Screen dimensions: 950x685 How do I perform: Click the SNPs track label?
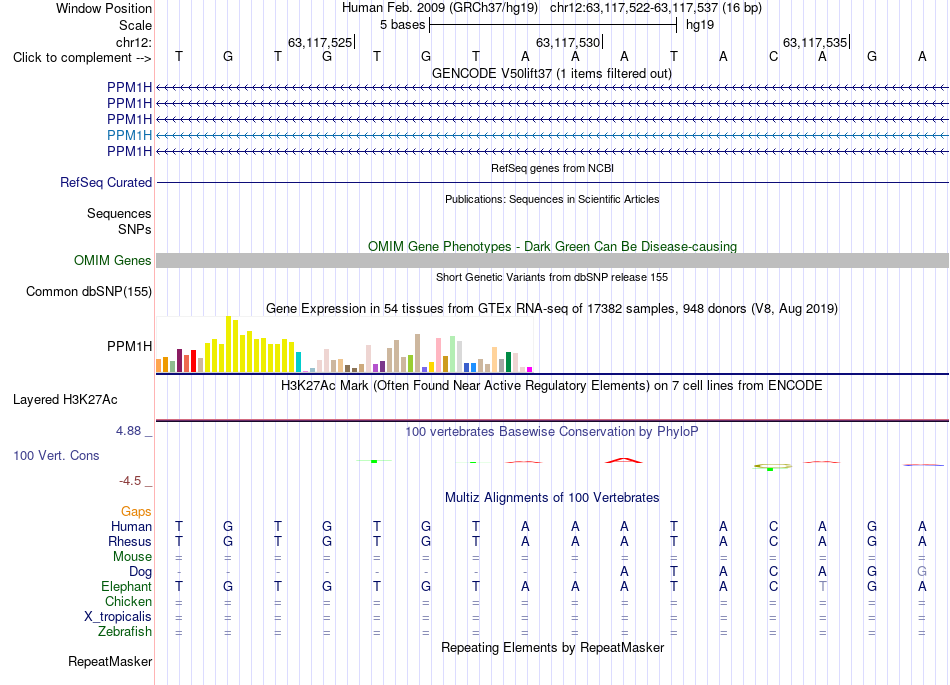(135, 229)
